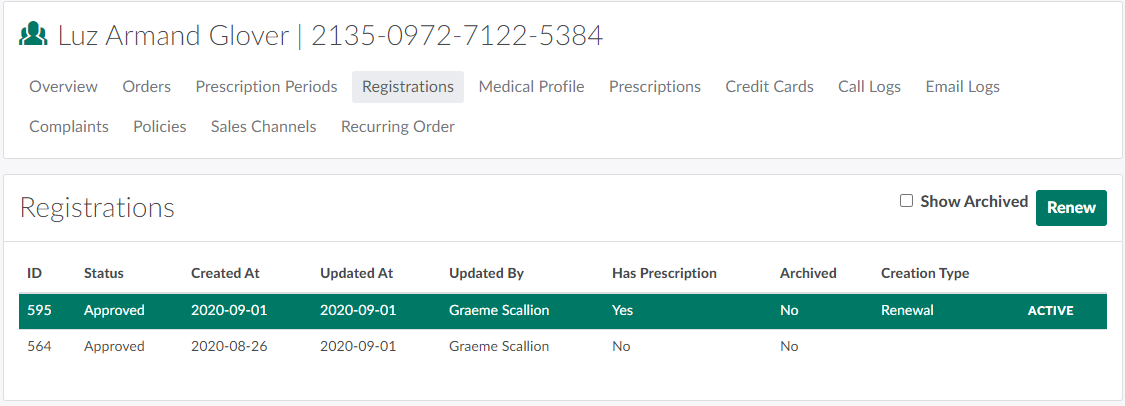Open the Email Logs tab
The height and width of the screenshot is (406, 1125).
coord(962,87)
